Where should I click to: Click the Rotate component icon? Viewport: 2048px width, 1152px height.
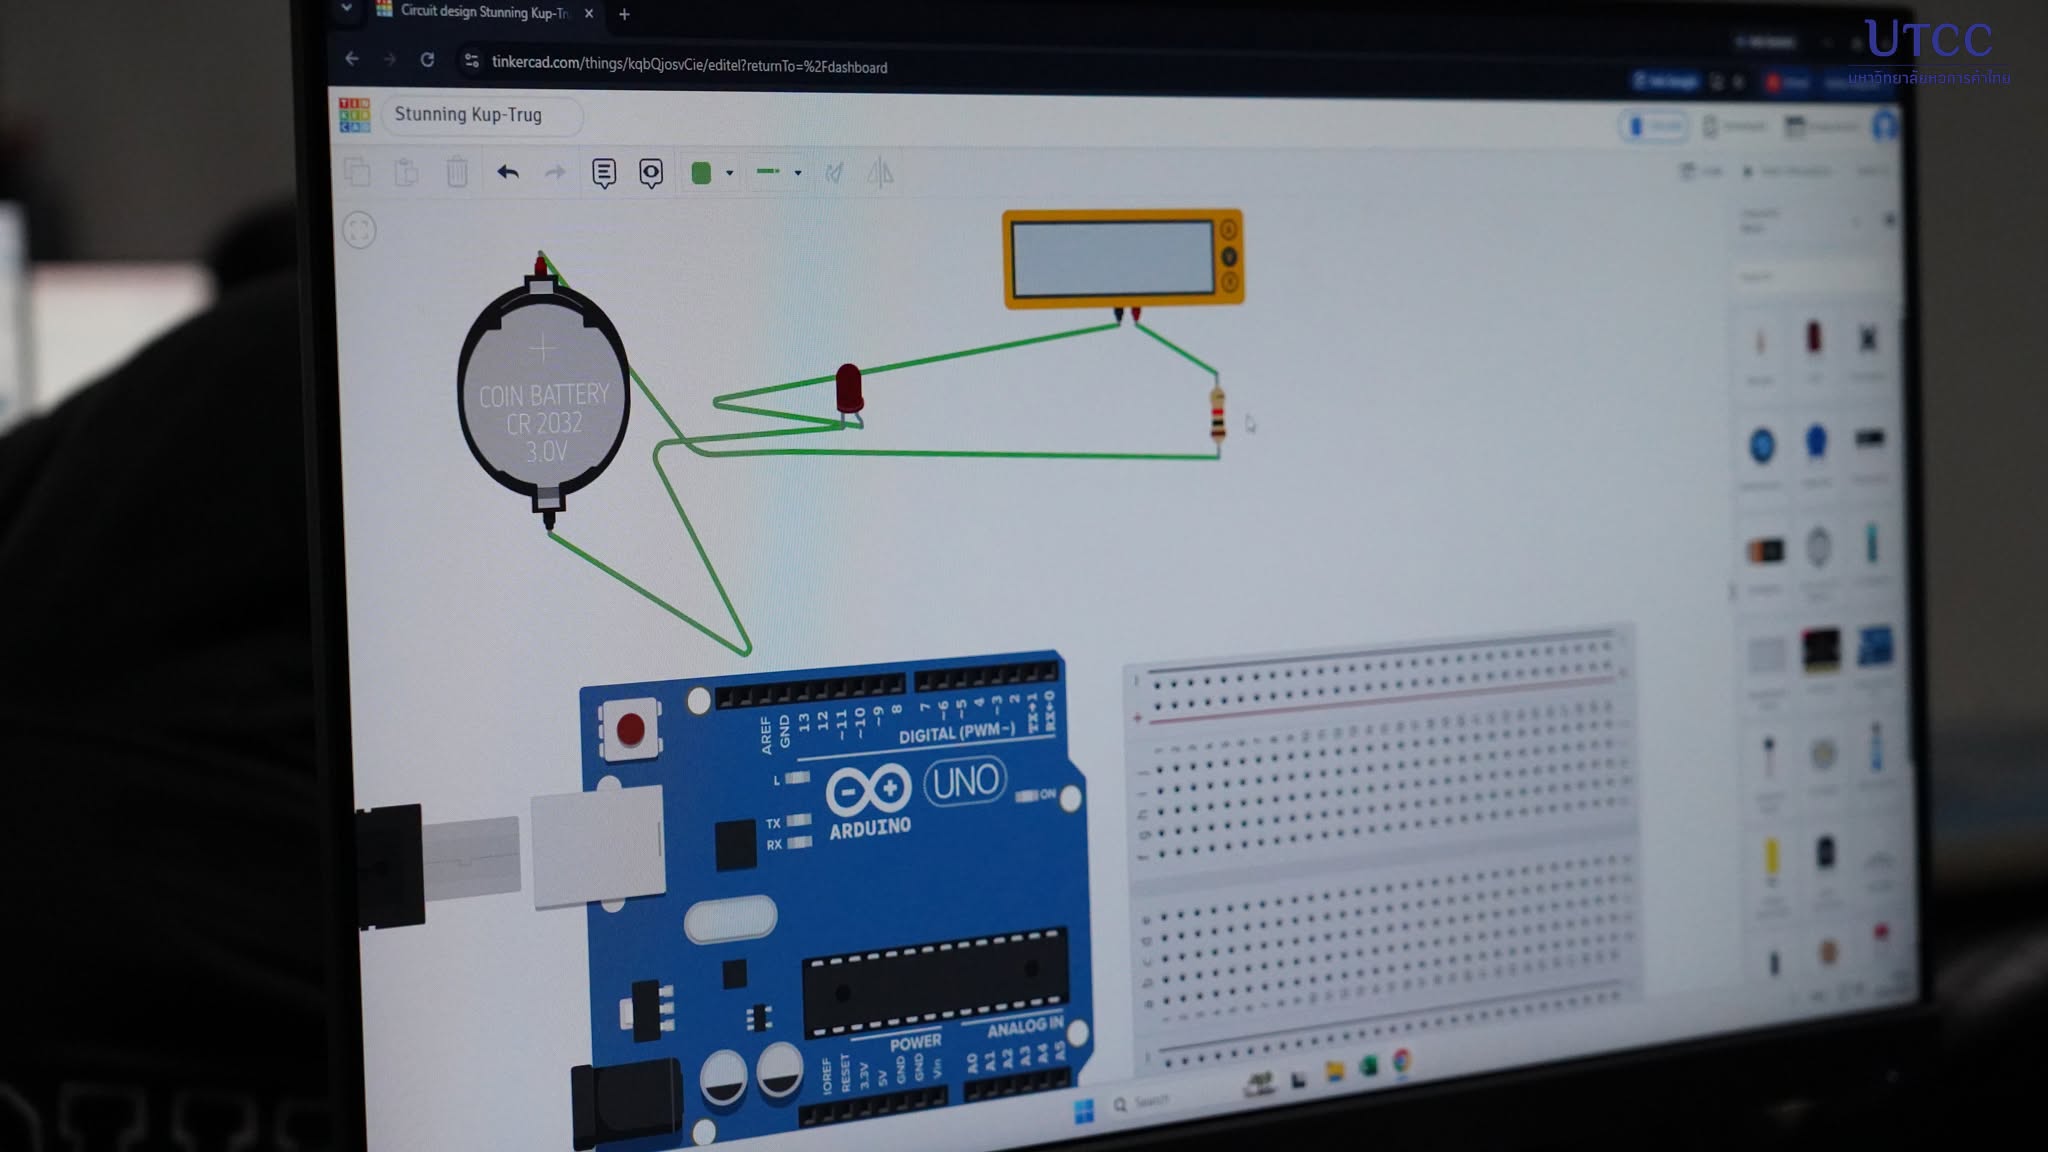coord(834,173)
